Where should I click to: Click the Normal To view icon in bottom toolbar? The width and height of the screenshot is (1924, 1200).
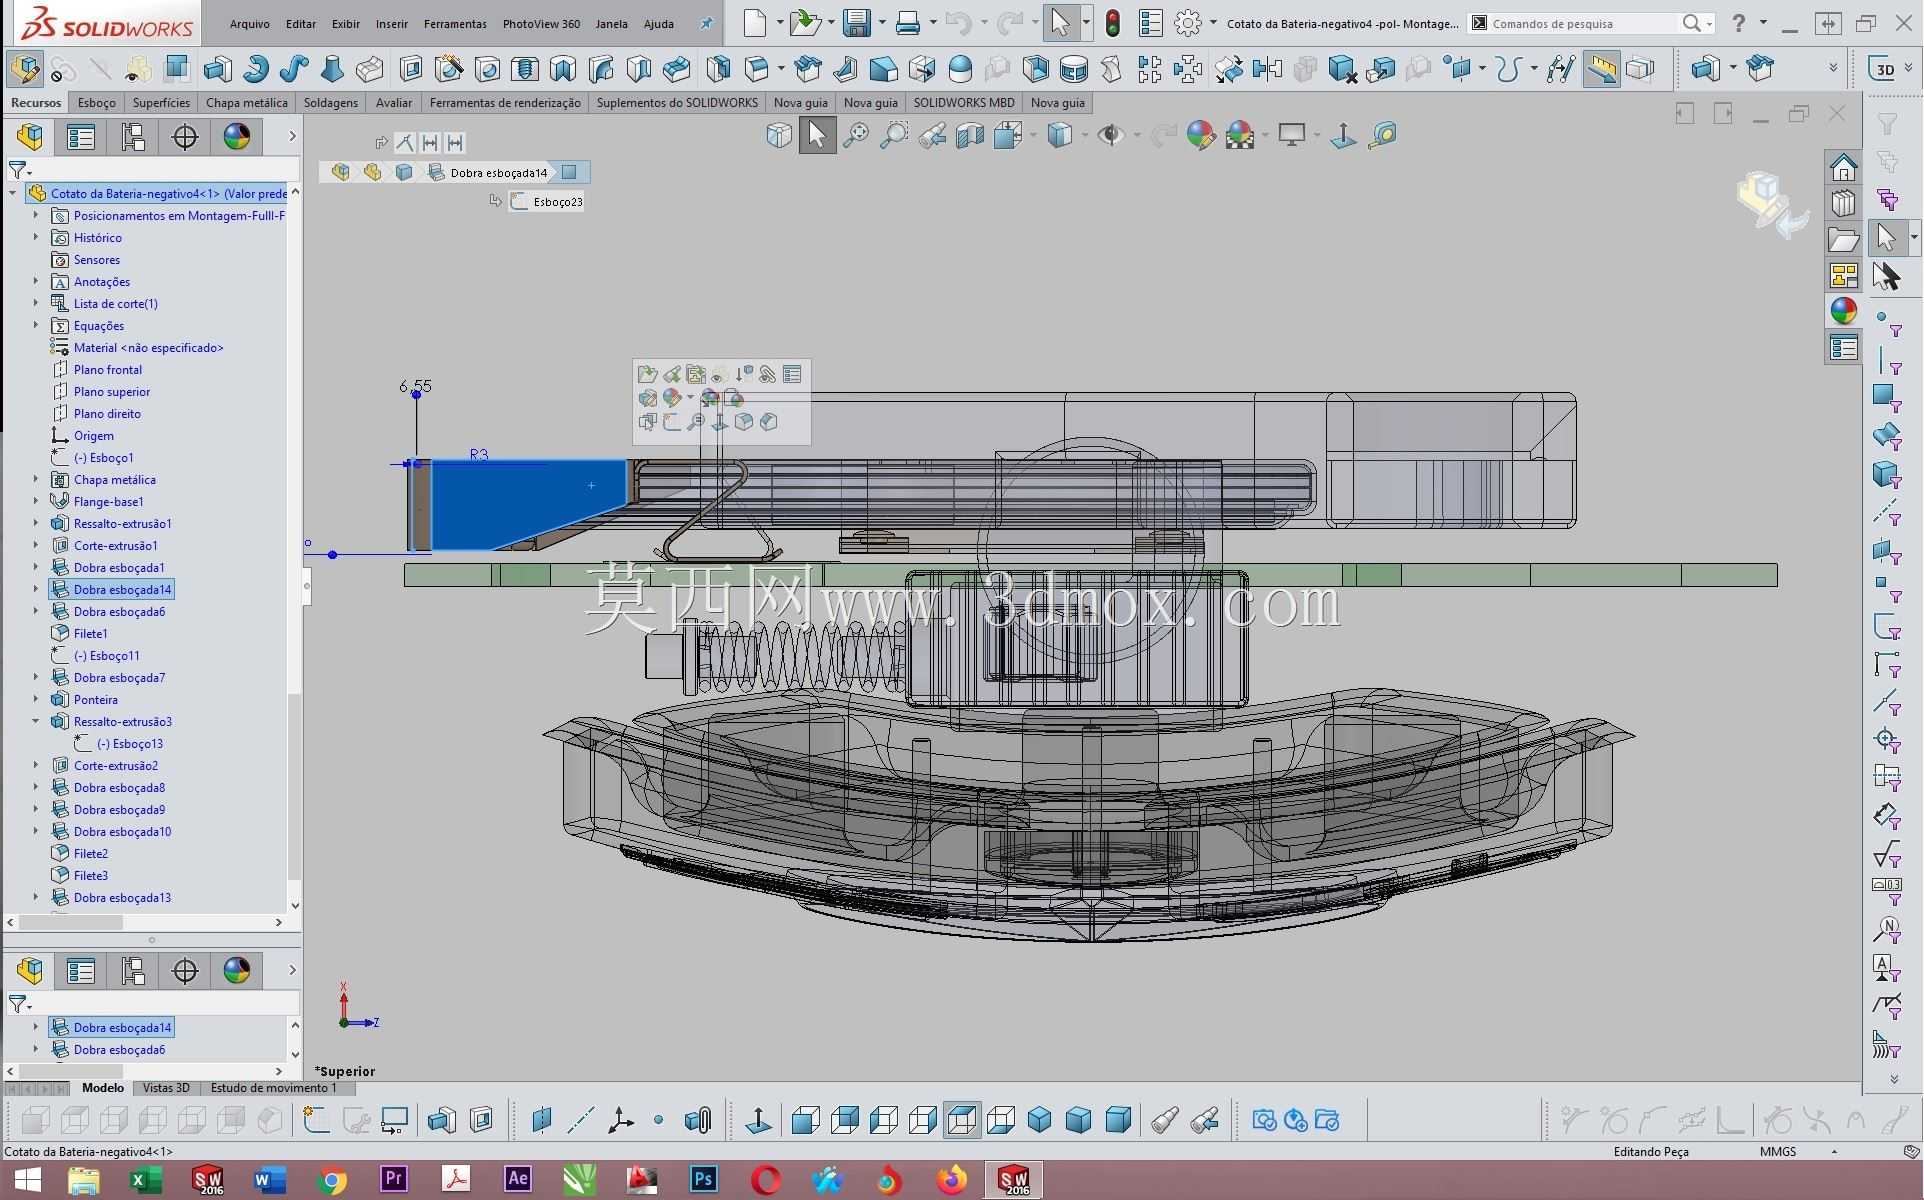pyautogui.click(x=759, y=1120)
